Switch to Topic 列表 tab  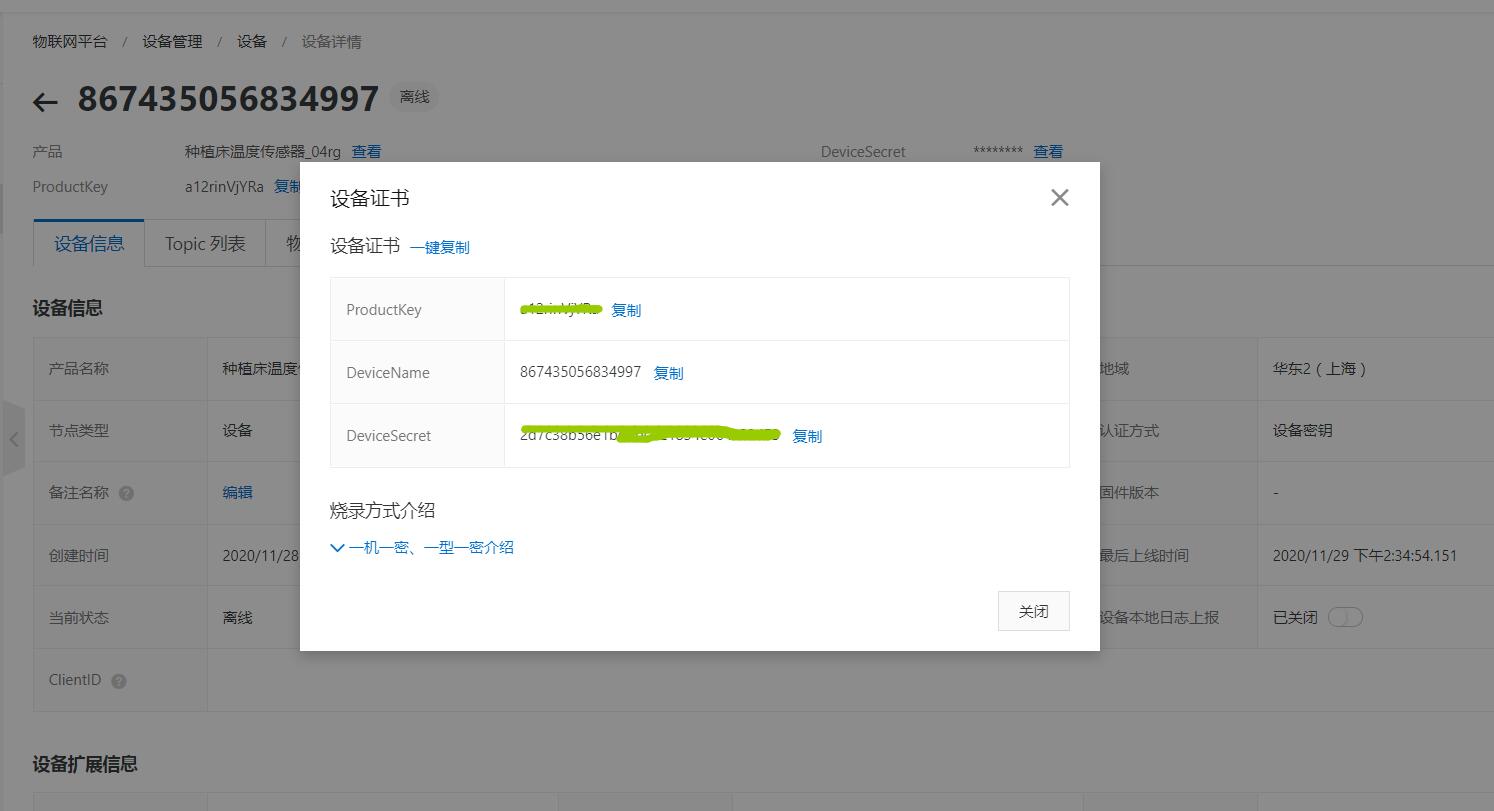[x=205, y=243]
